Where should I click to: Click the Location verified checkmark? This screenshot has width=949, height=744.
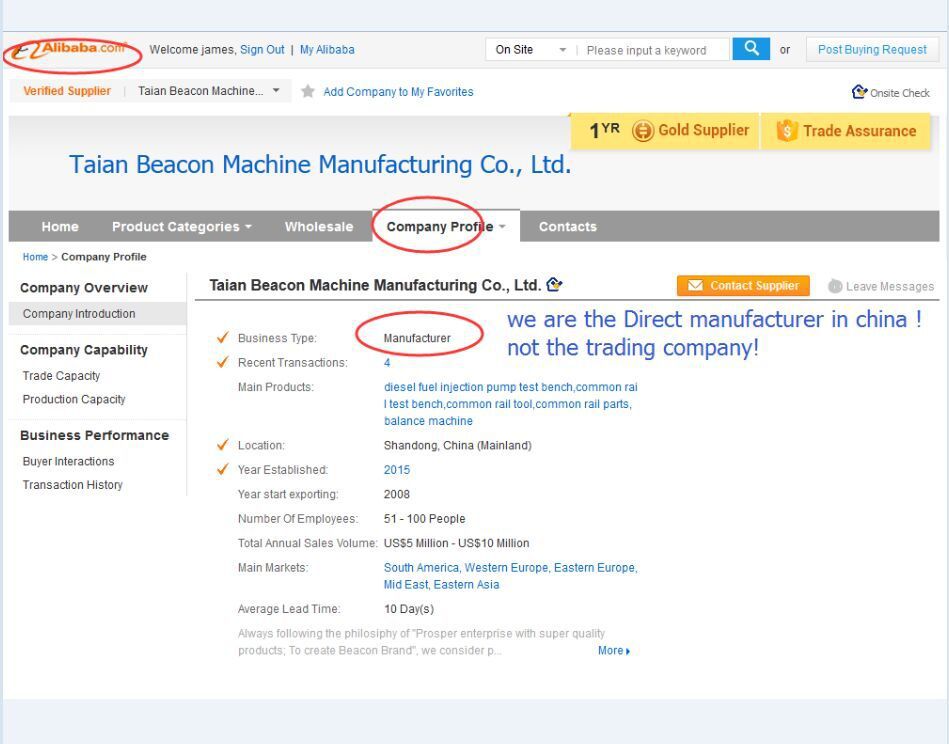[x=223, y=444]
